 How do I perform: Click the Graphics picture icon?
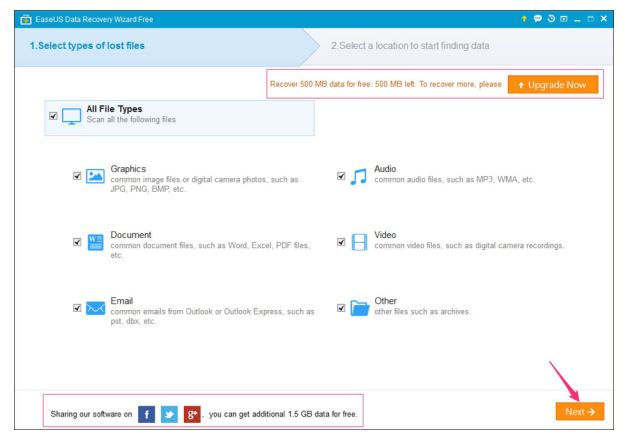coord(95,176)
